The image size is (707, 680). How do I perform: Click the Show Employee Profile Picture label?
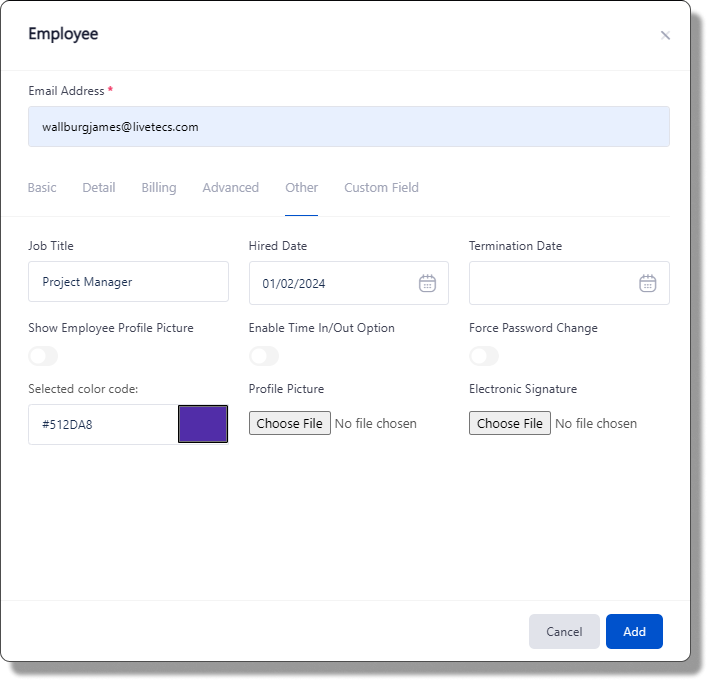(111, 328)
